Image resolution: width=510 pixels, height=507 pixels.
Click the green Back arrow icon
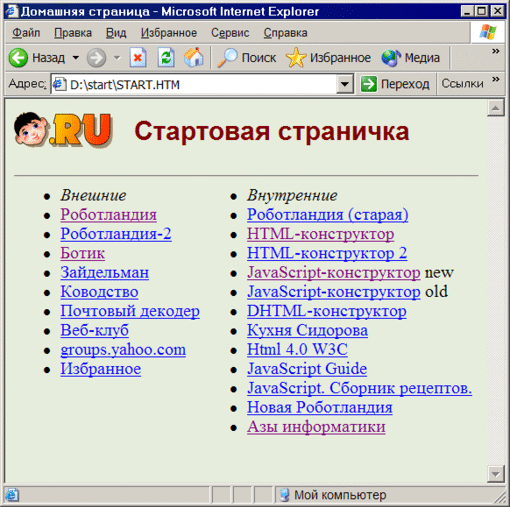18,58
